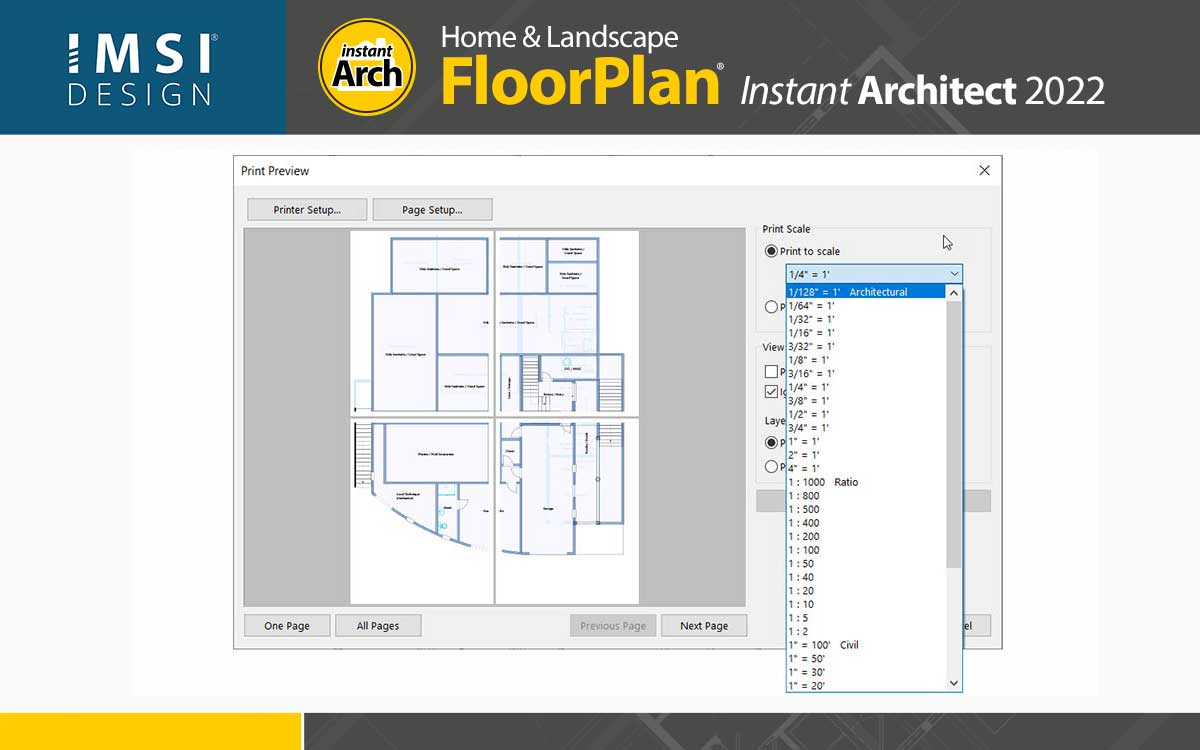Choose 1 : 5 ratio
The height and width of the screenshot is (750, 1200).
pos(865,618)
